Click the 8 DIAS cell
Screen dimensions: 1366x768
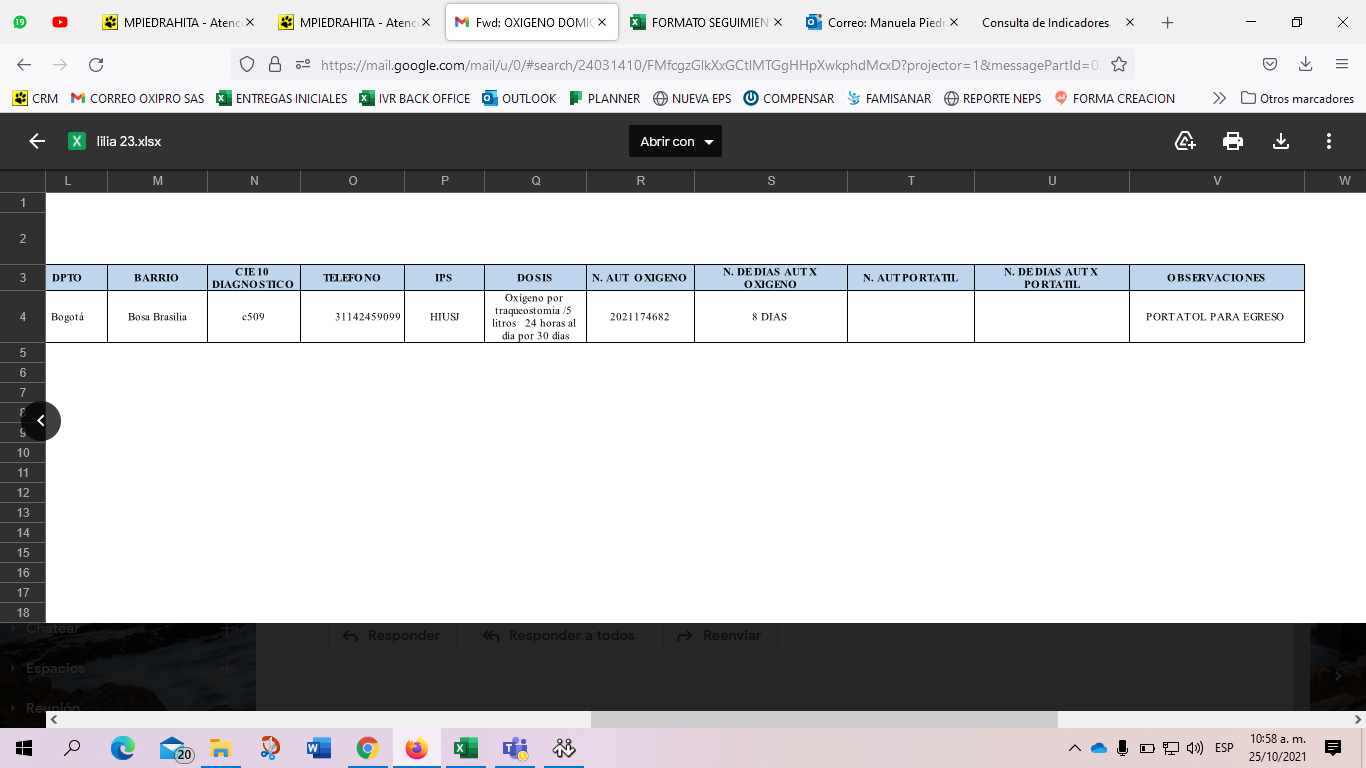[x=770, y=316]
